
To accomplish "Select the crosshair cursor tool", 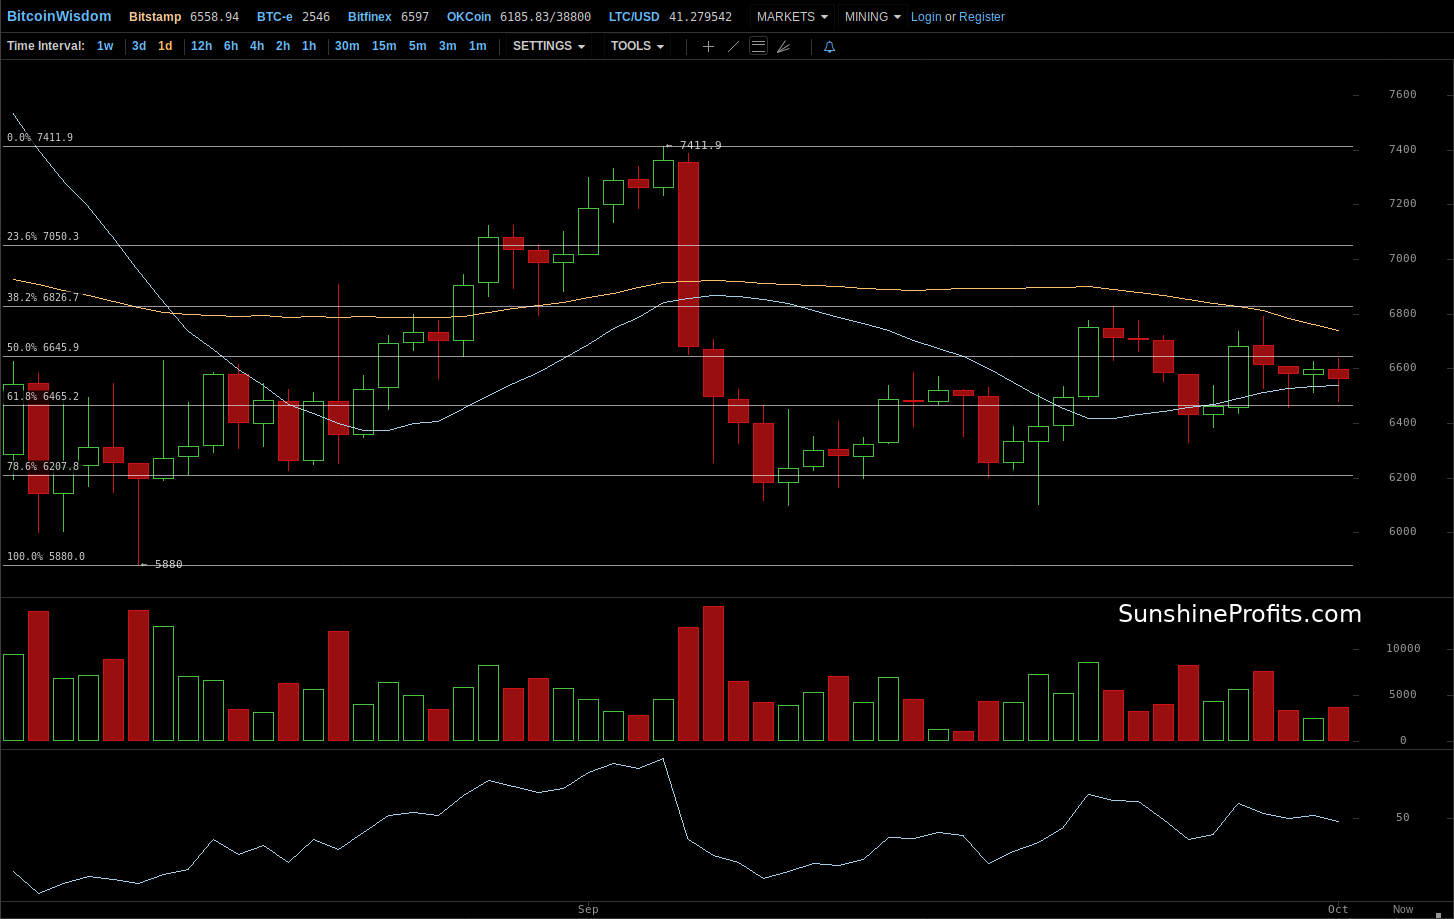I will 708,46.
